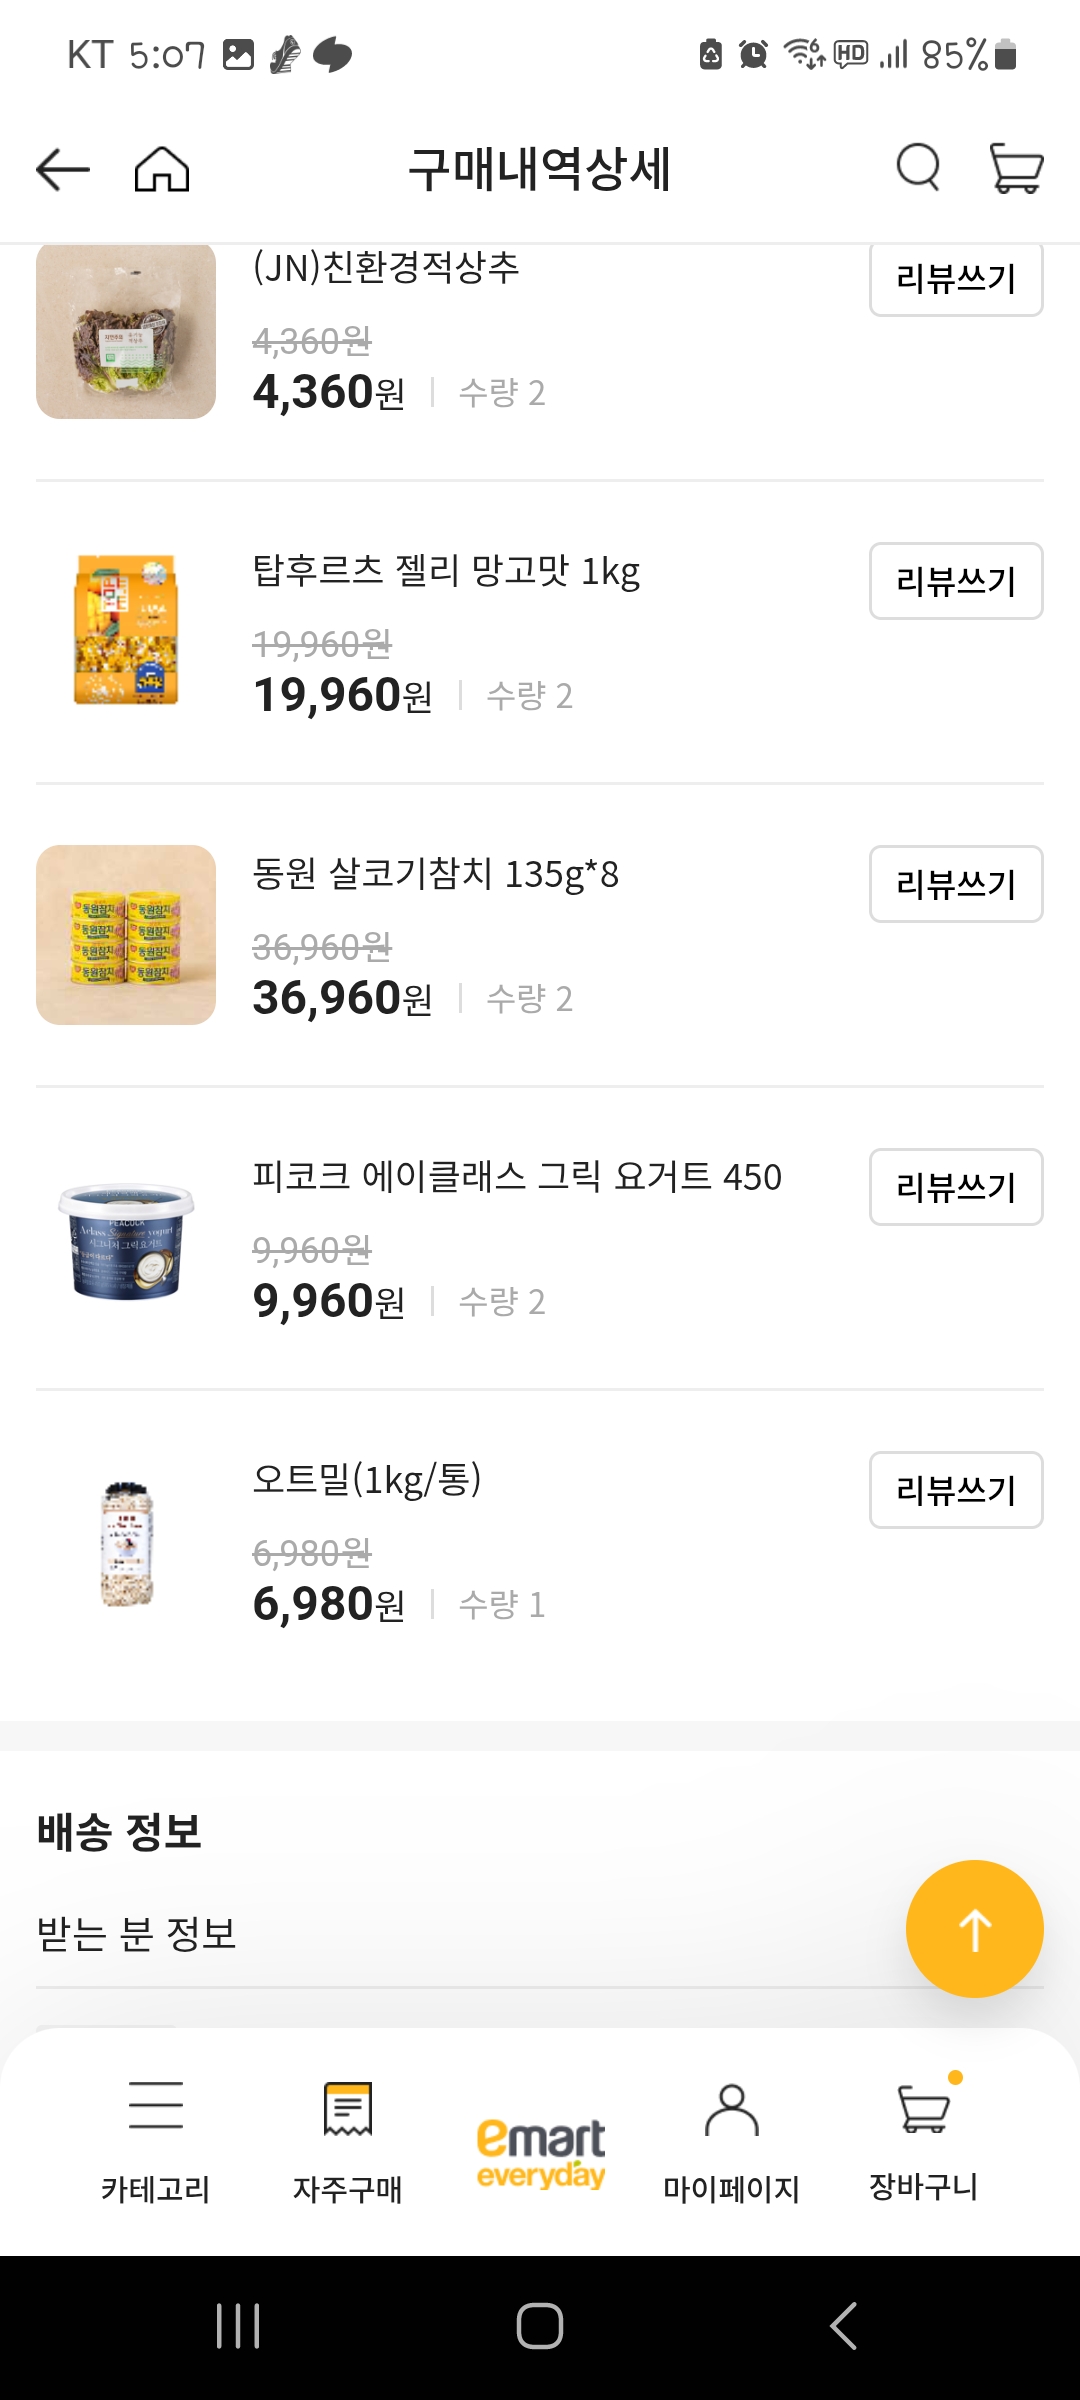Tap the yellow scroll-to-top button

coord(974,1928)
